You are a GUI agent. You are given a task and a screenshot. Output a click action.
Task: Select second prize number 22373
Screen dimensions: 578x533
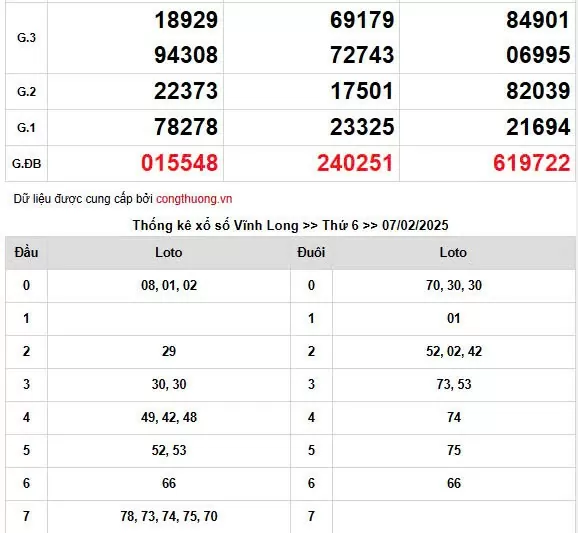pyautogui.click(x=186, y=91)
